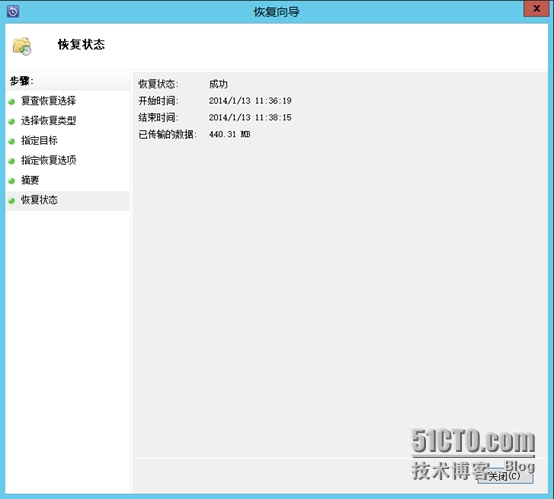Close the 恢复向导 window with X
This screenshot has height=499, width=554.
[x=536, y=8]
